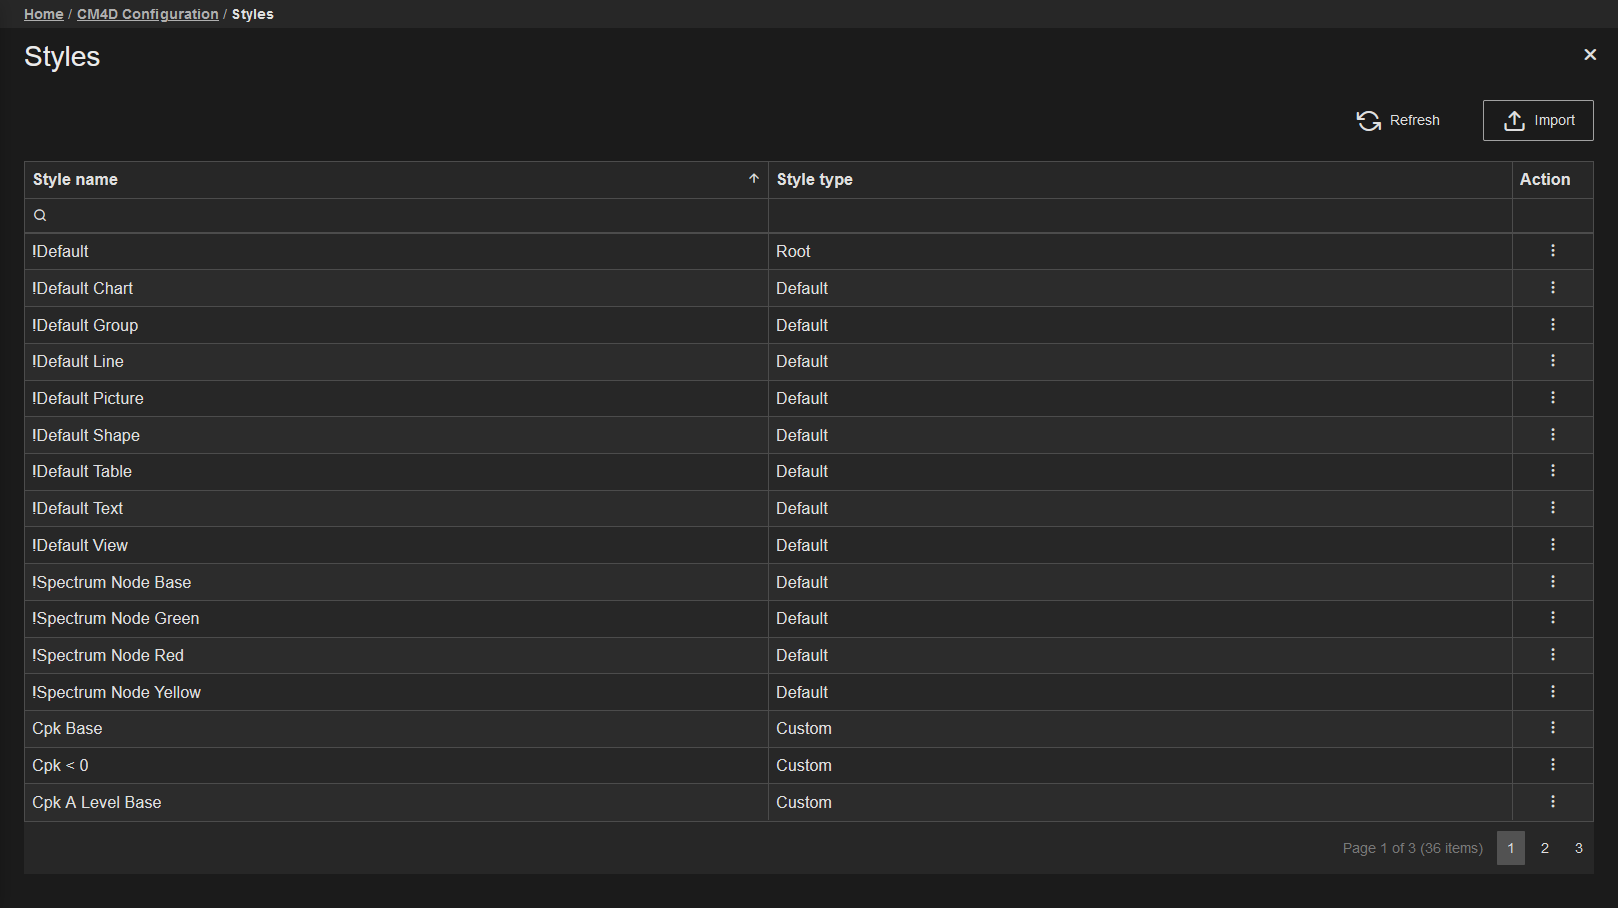Click the Import button
Image resolution: width=1618 pixels, height=908 pixels.
[x=1537, y=121]
